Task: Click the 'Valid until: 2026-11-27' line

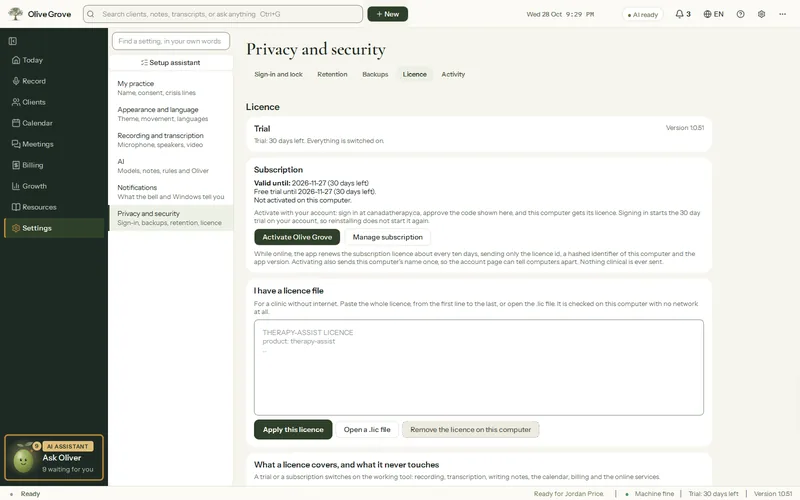Action: pos(311,183)
